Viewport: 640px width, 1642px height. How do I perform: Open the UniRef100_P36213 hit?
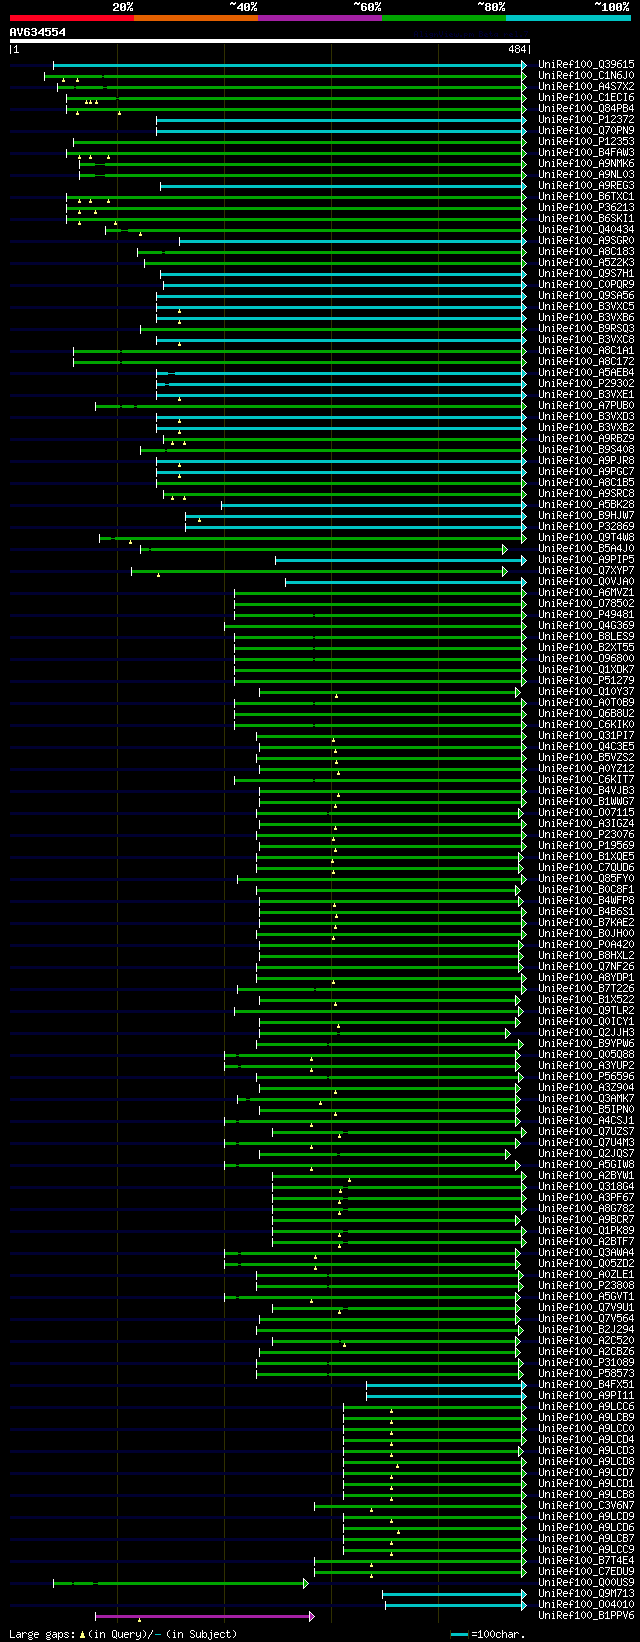click(x=586, y=207)
